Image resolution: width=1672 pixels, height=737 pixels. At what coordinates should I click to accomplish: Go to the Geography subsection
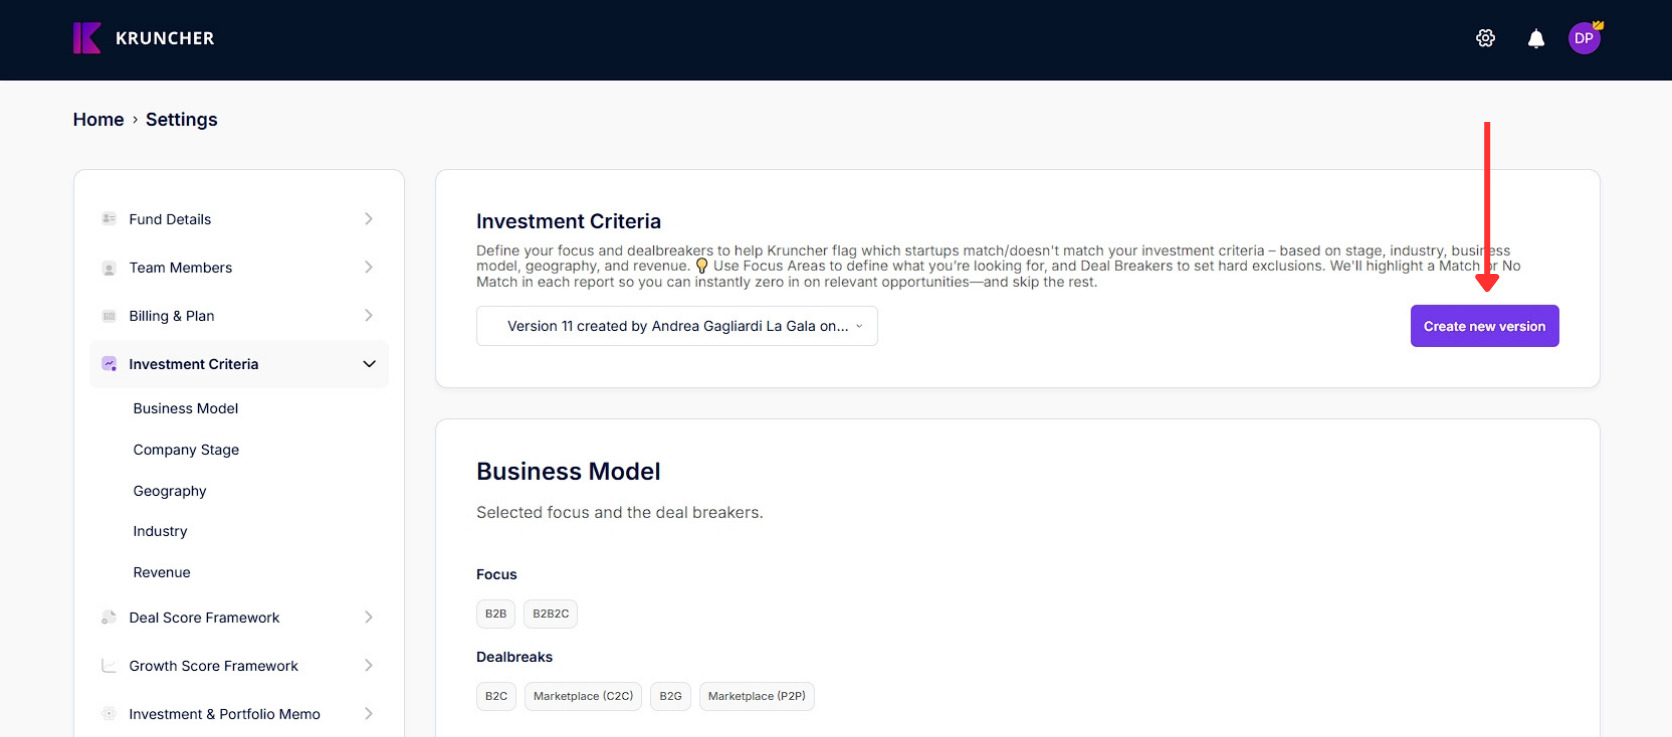click(x=169, y=491)
